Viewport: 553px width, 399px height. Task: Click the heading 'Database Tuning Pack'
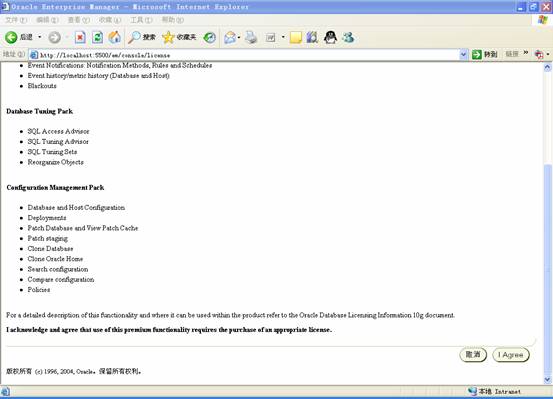click(40, 111)
